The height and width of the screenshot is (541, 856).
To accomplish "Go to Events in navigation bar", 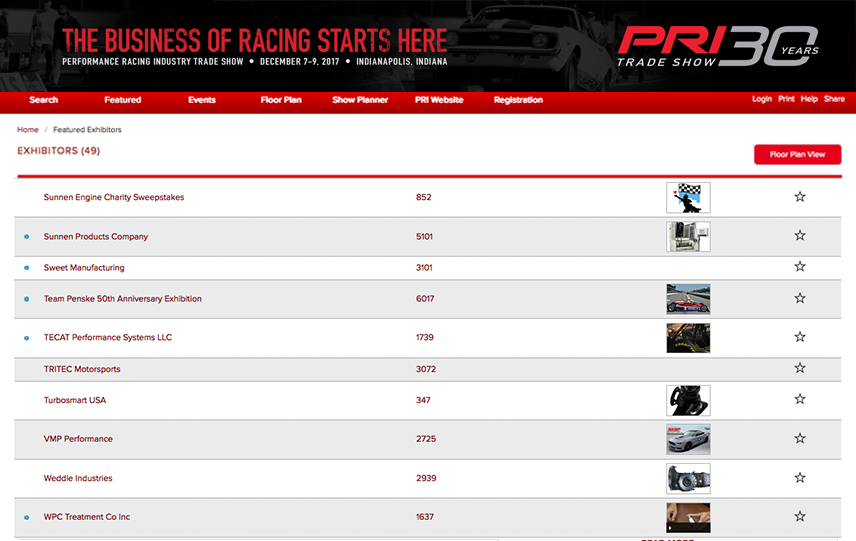I will point(202,100).
